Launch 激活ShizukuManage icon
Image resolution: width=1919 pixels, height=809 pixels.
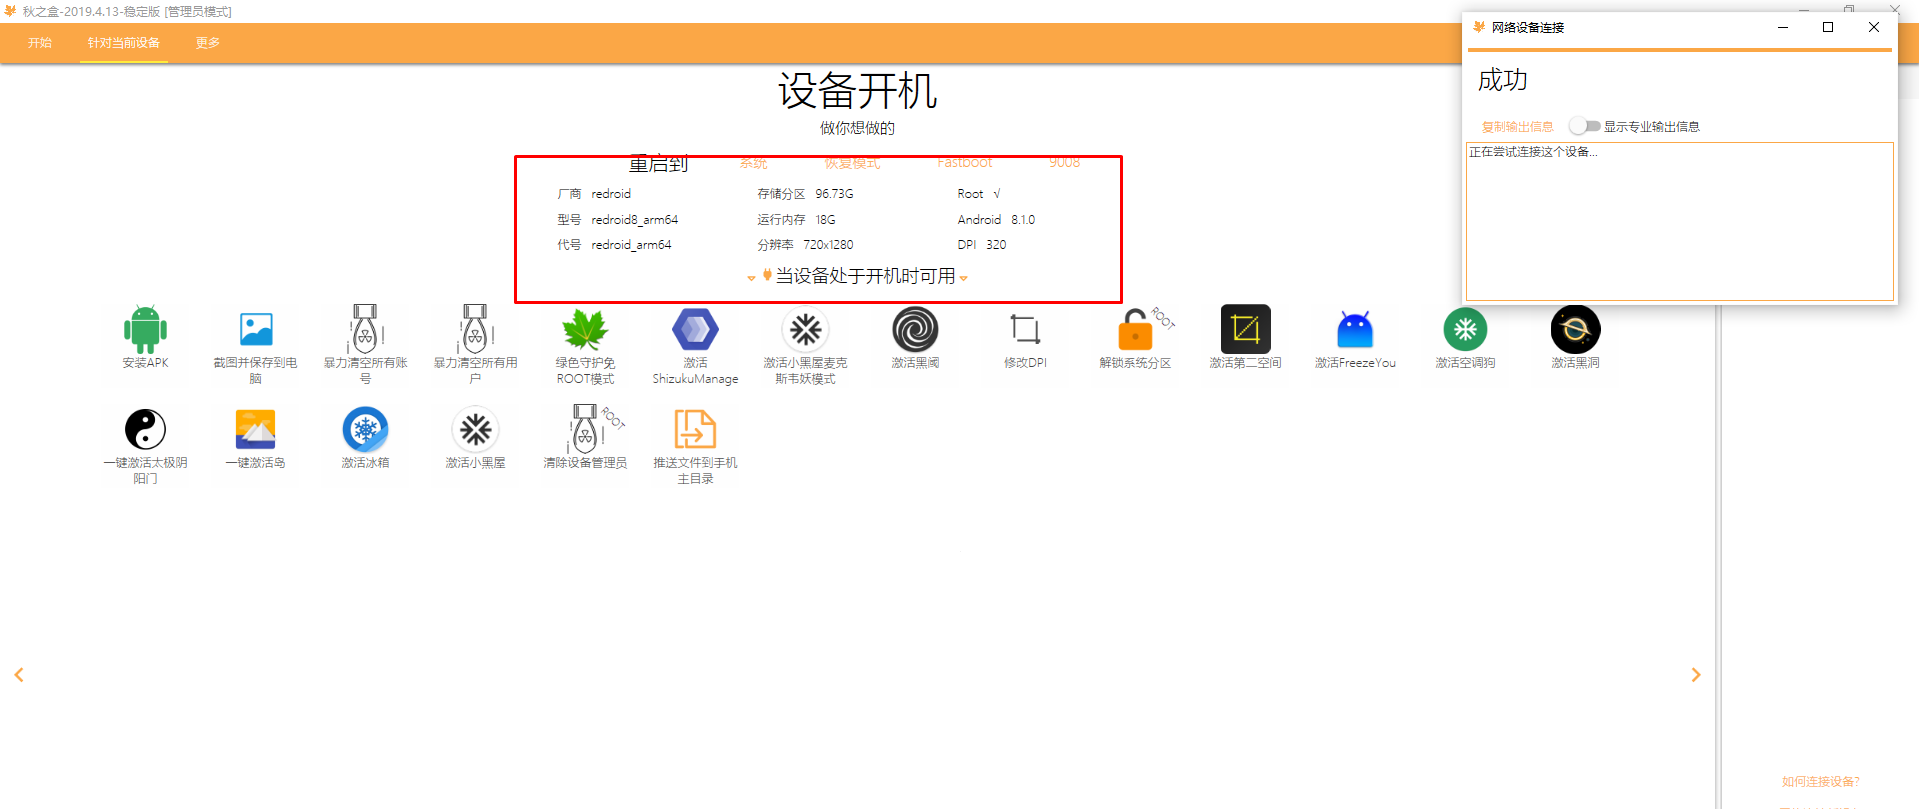click(695, 329)
